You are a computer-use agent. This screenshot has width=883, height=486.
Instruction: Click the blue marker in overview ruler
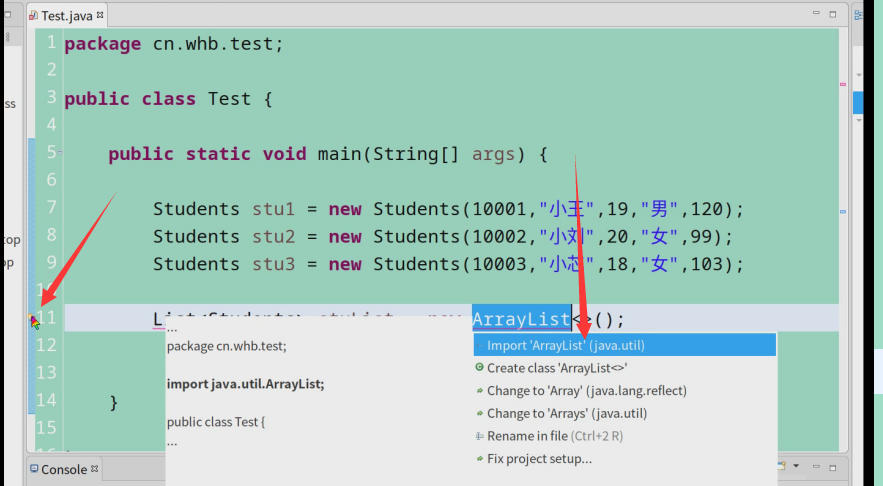(843, 212)
